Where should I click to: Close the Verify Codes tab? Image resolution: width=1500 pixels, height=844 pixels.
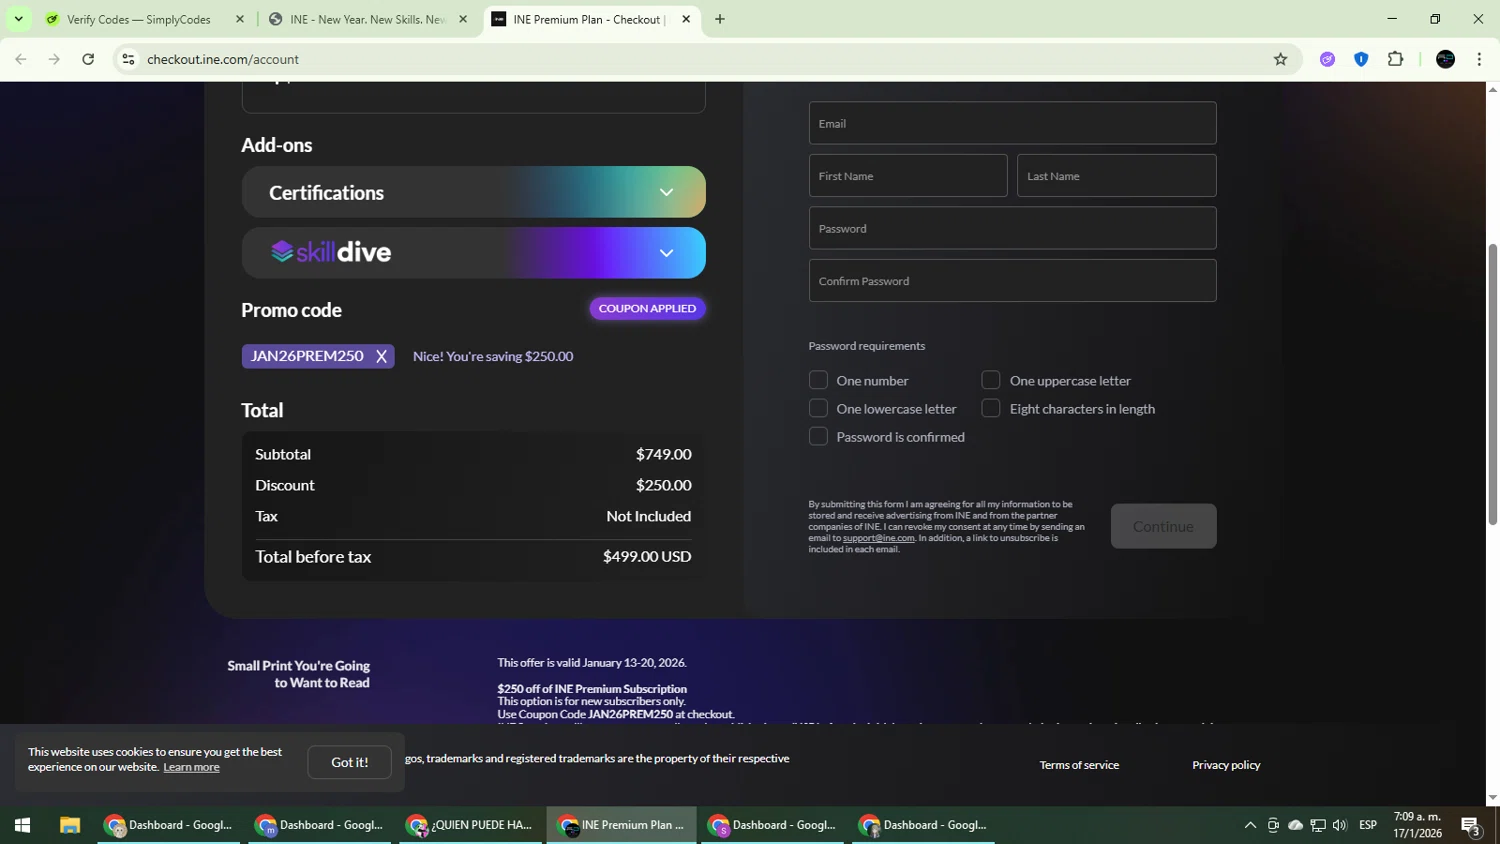coord(240,19)
